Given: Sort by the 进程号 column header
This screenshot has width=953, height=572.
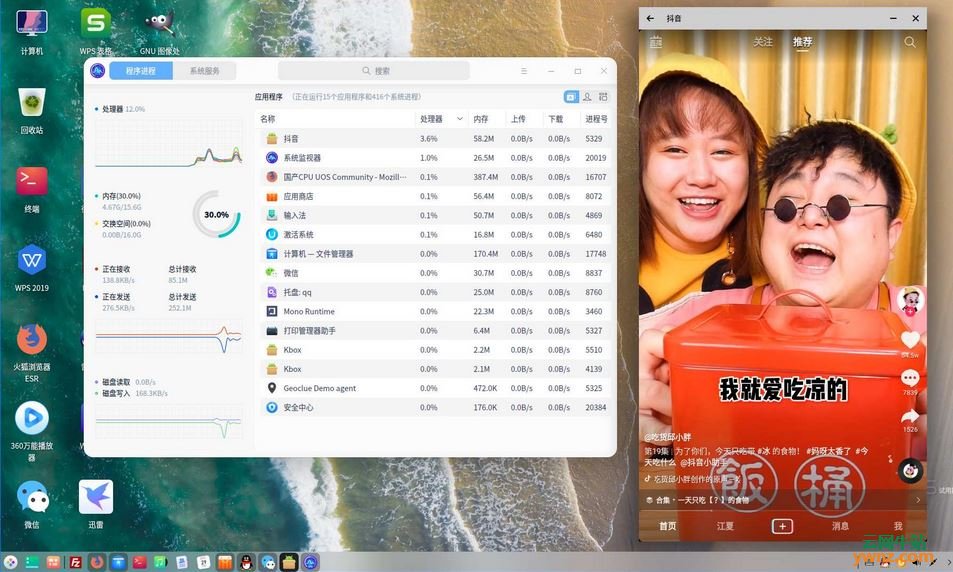Looking at the screenshot, I should pos(596,119).
